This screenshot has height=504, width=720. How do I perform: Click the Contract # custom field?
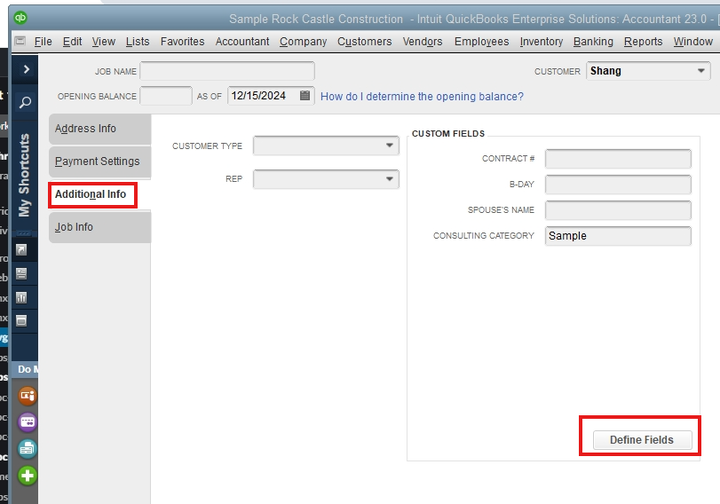pos(618,159)
